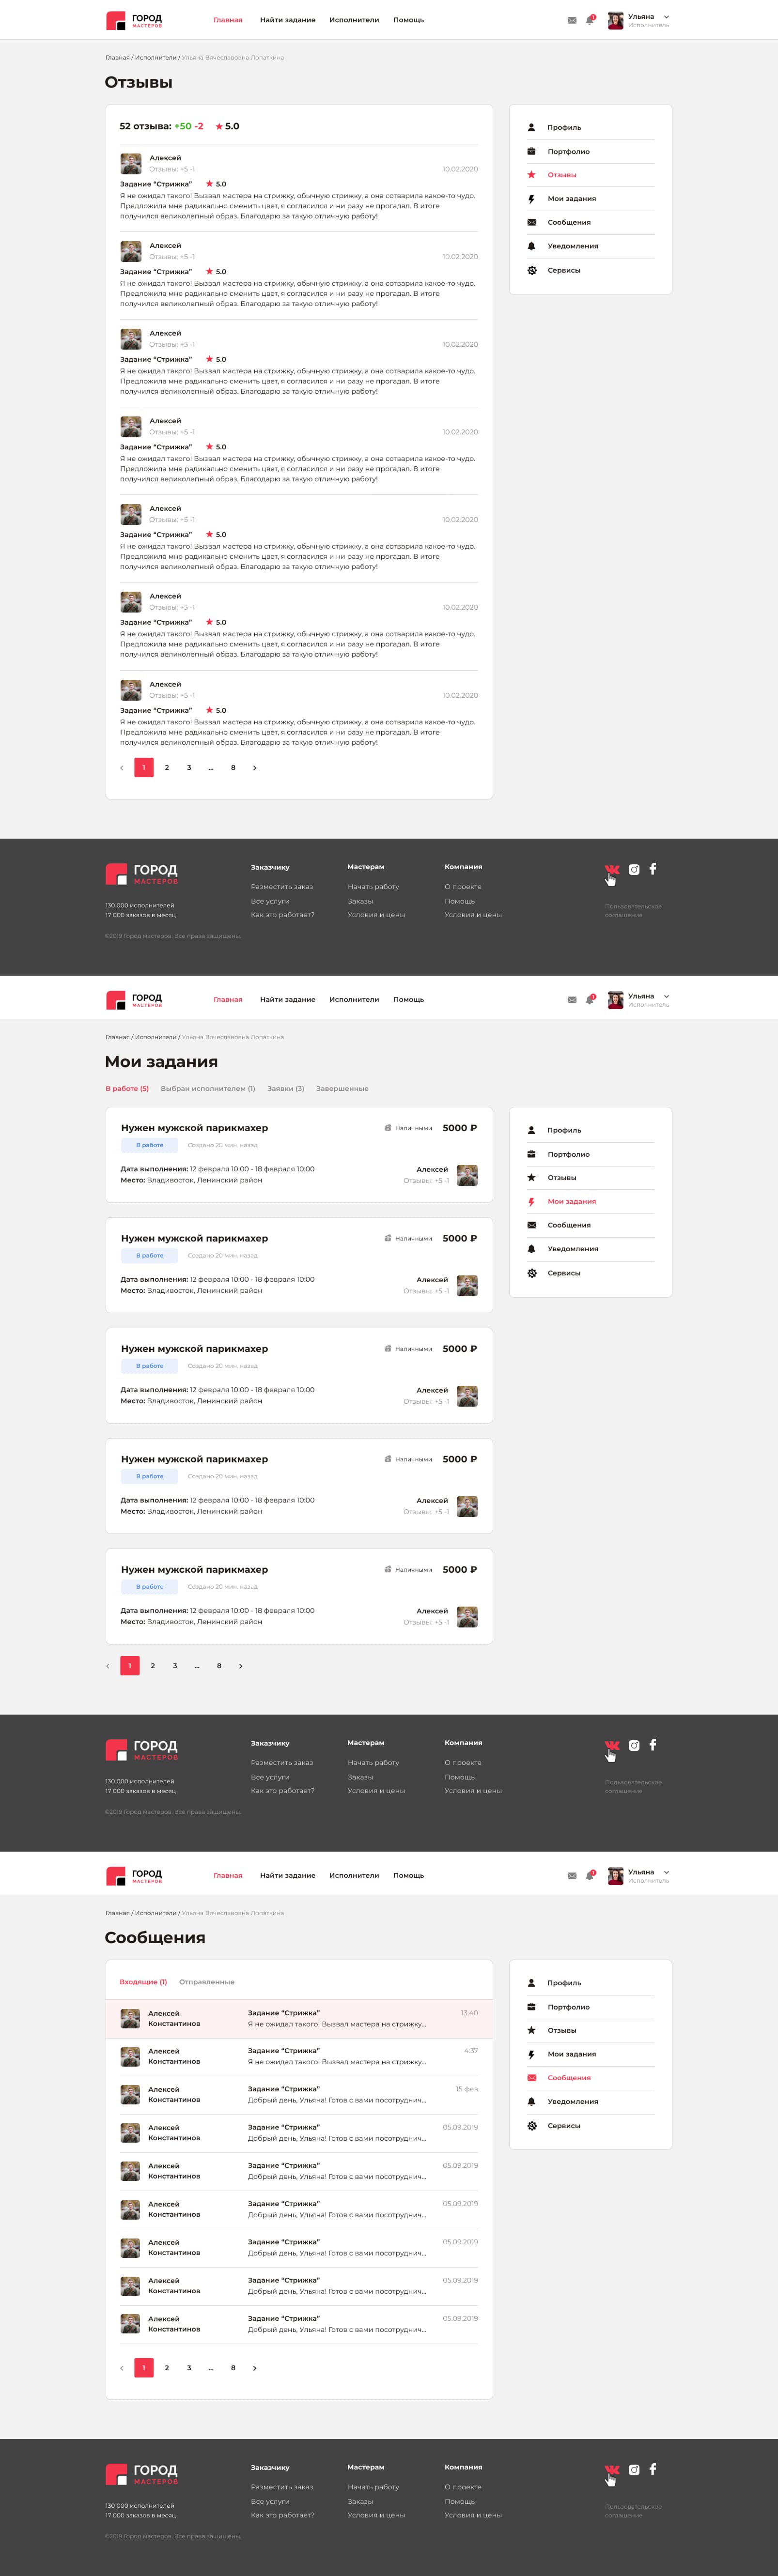778x2576 pixels.
Task: Click previous-page arrow in reviews pagination
Action: click(121, 768)
